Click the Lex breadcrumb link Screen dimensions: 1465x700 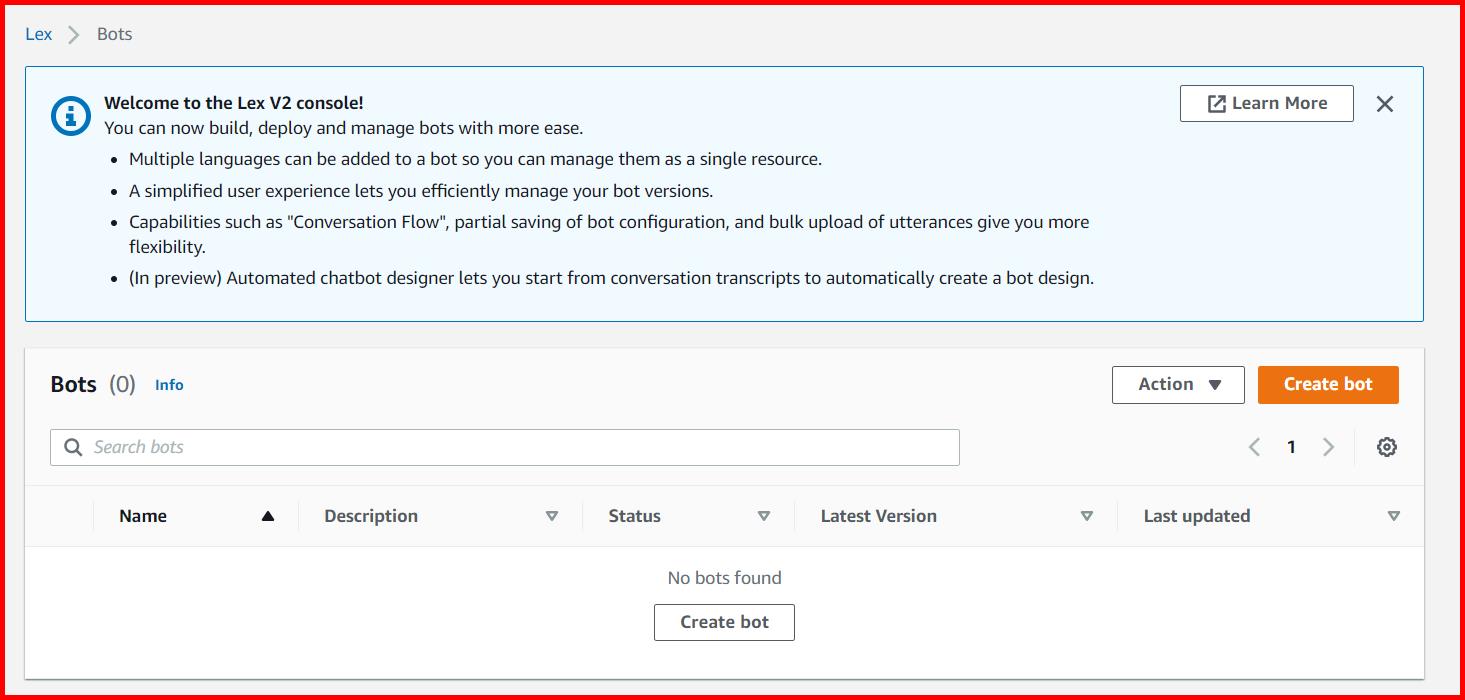(38, 33)
